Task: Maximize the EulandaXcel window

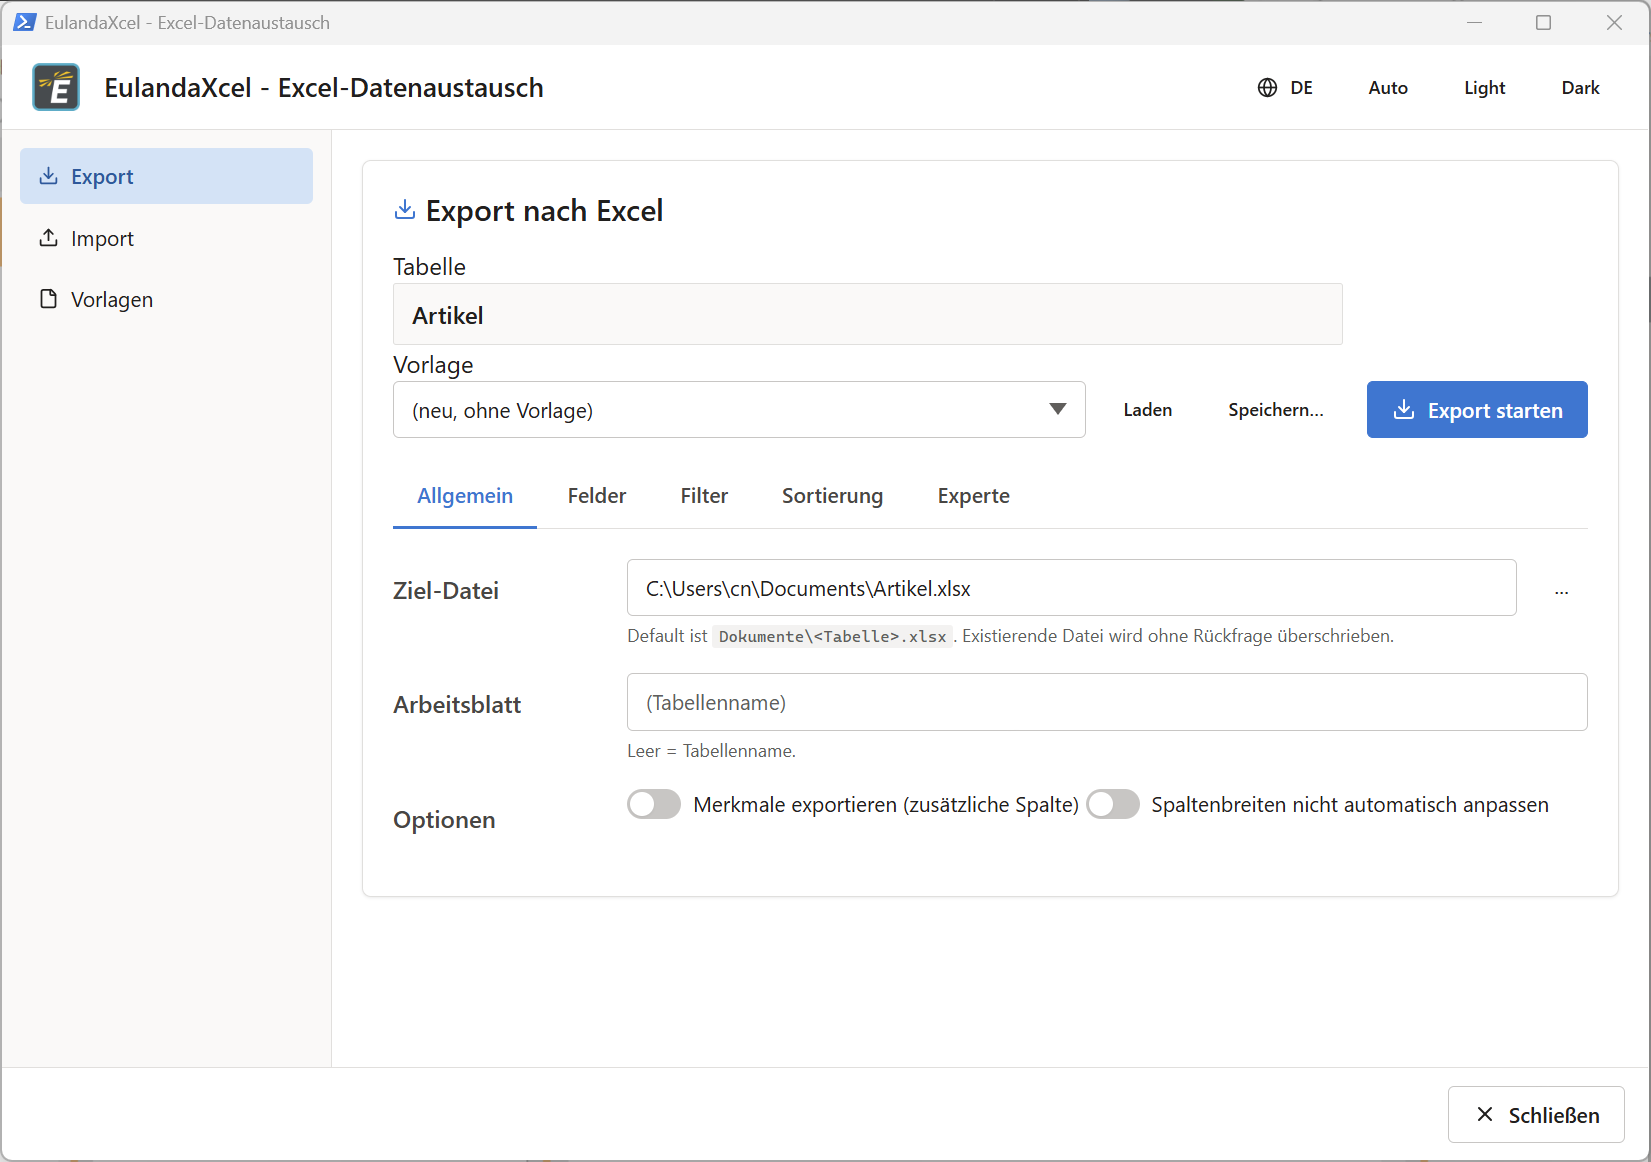Action: [1543, 22]
